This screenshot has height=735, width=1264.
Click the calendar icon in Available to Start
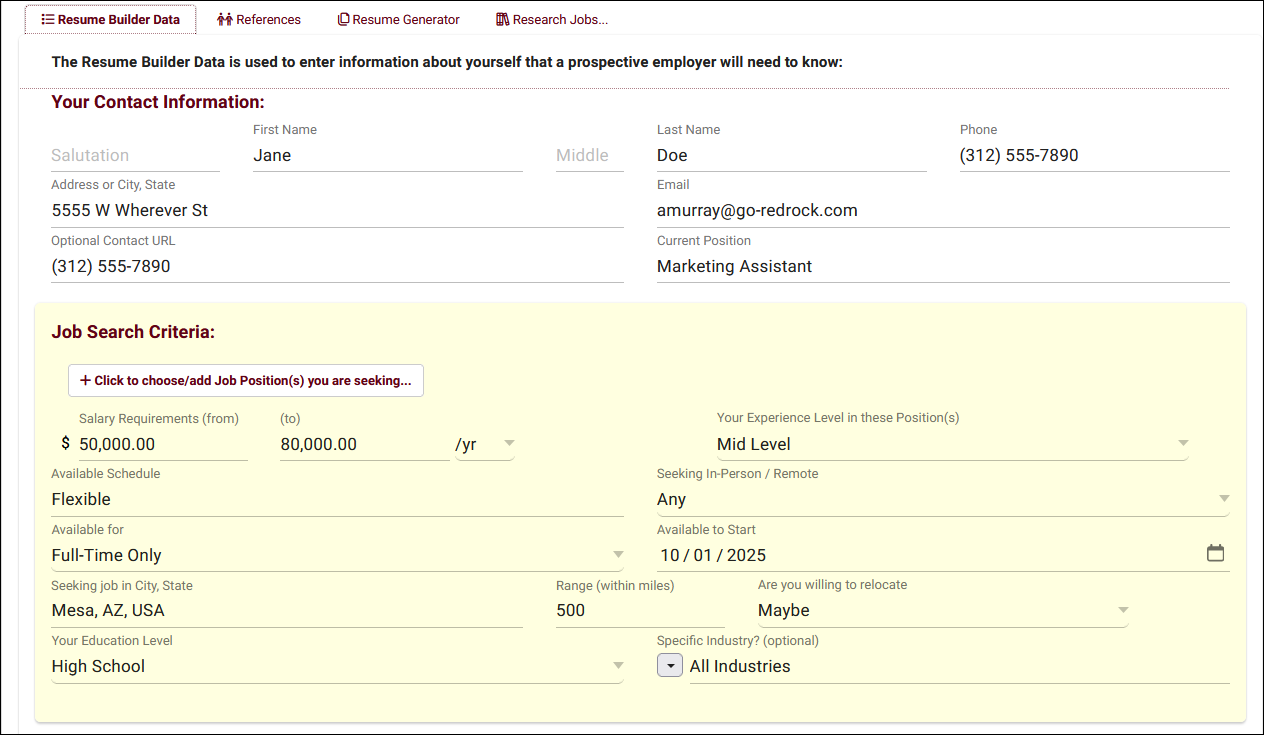coord(1215,554)
